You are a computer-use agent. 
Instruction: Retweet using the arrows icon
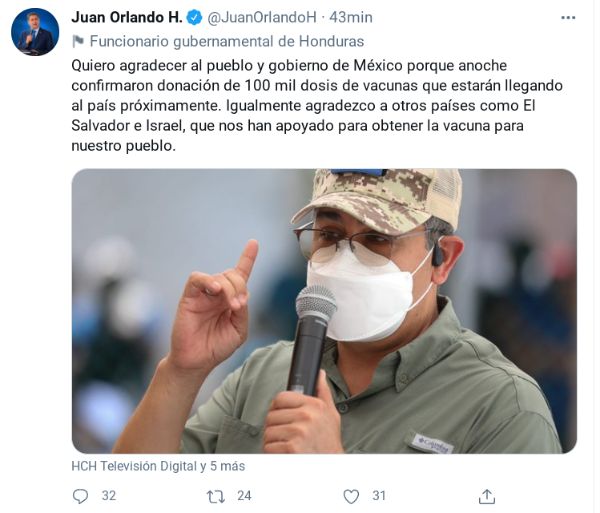coord(215,497)
